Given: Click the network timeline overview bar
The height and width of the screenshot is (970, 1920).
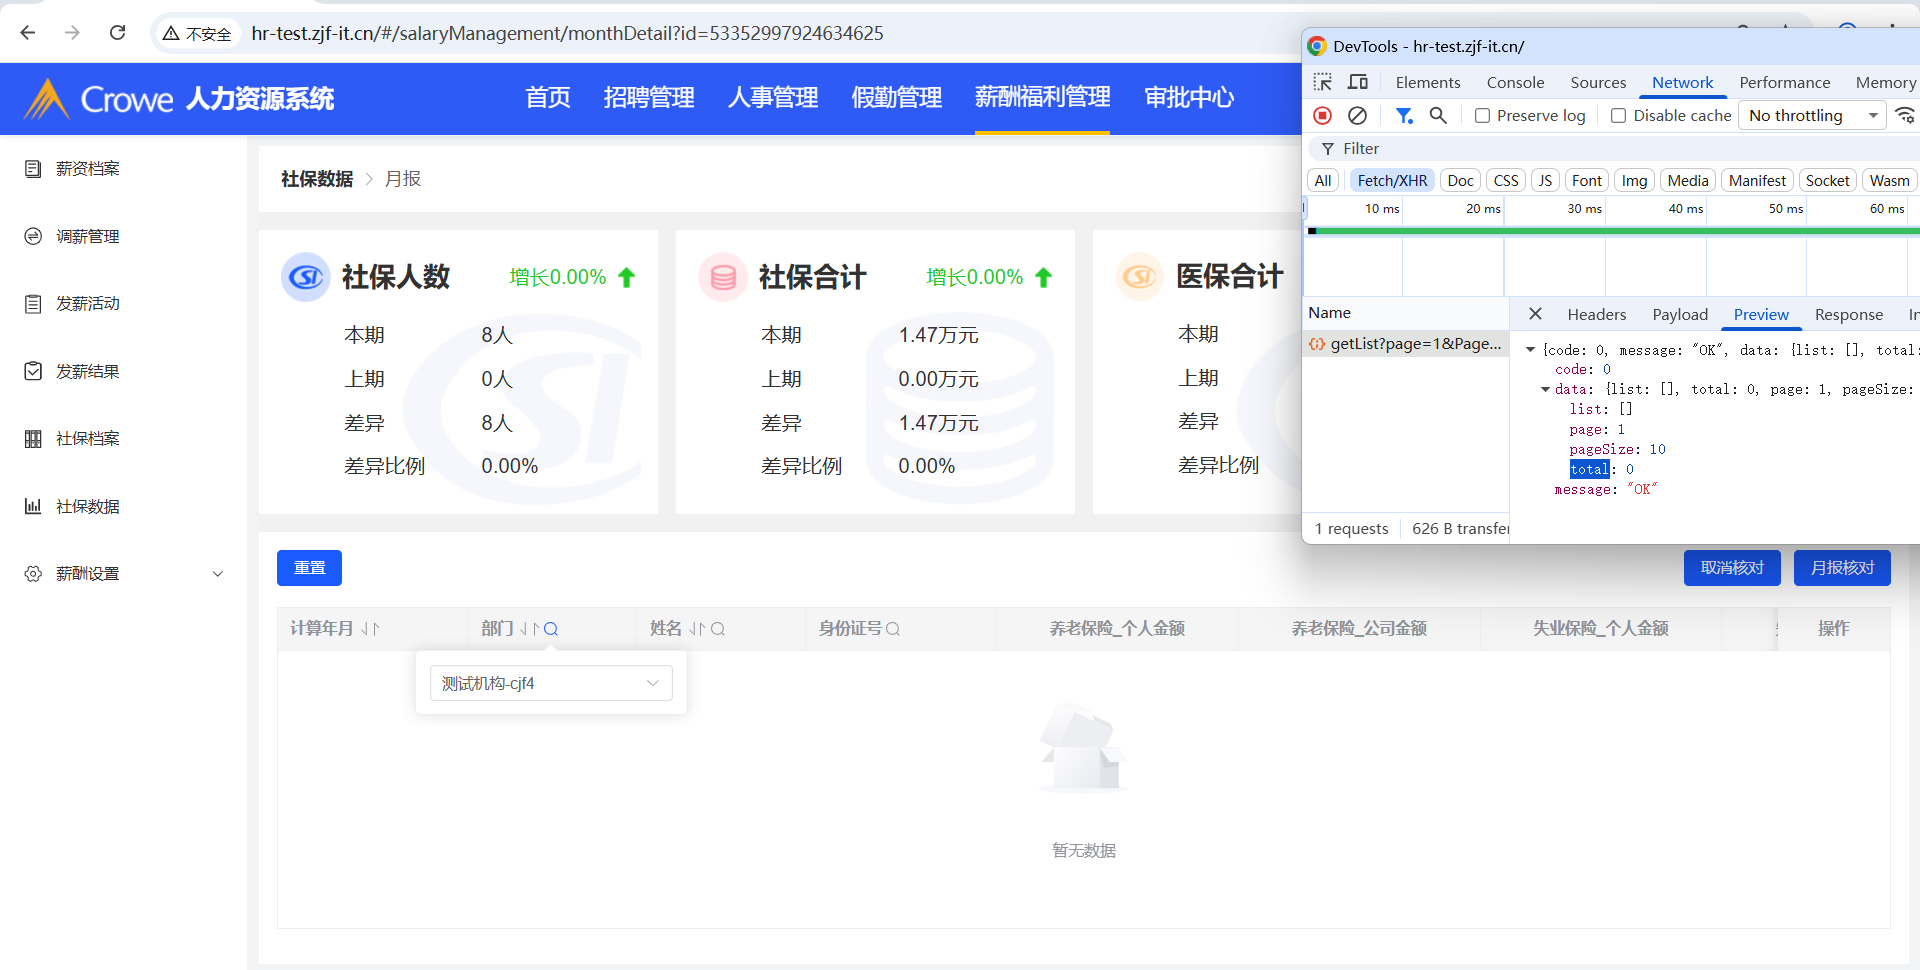Looking at the screenshot, I should click(x=1610, y=231).
